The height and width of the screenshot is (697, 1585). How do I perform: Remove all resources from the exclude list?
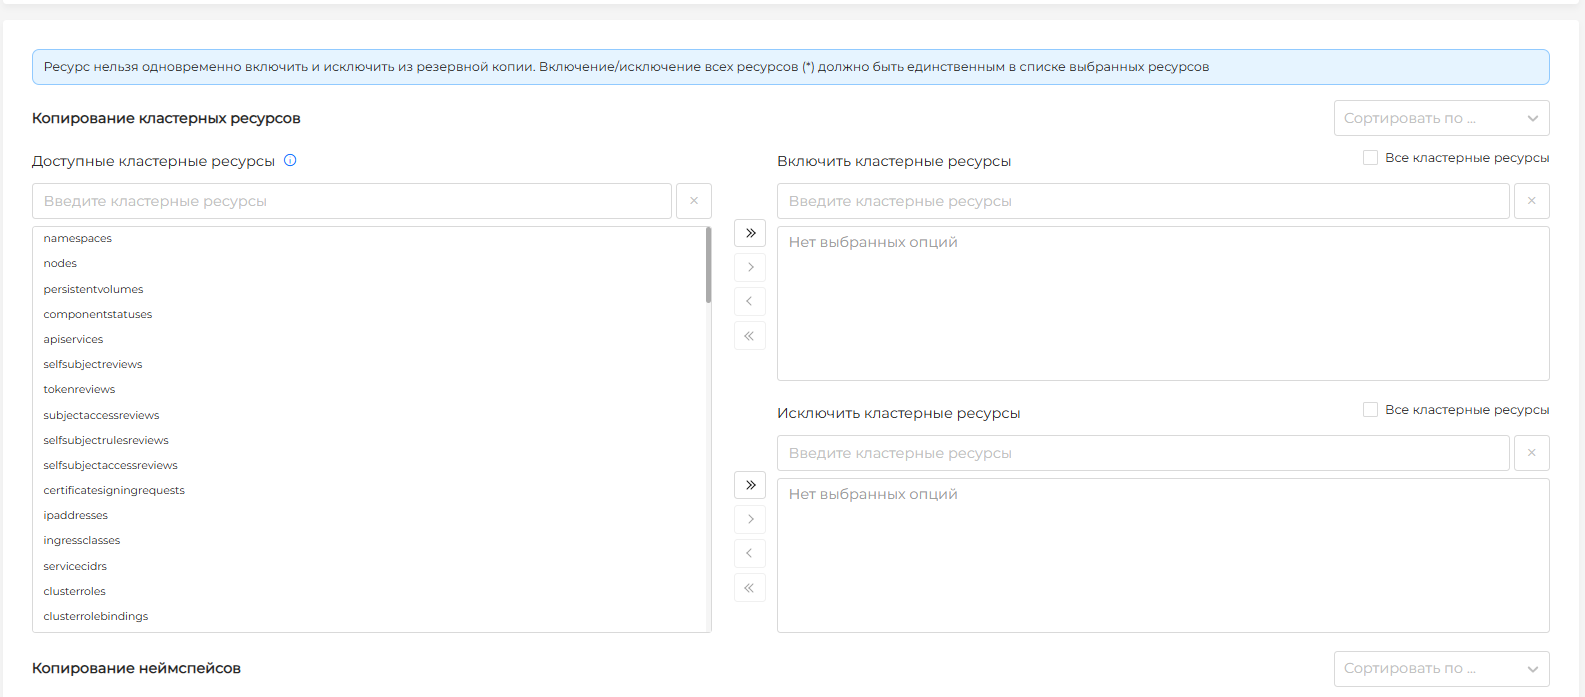tap(750, 588)
